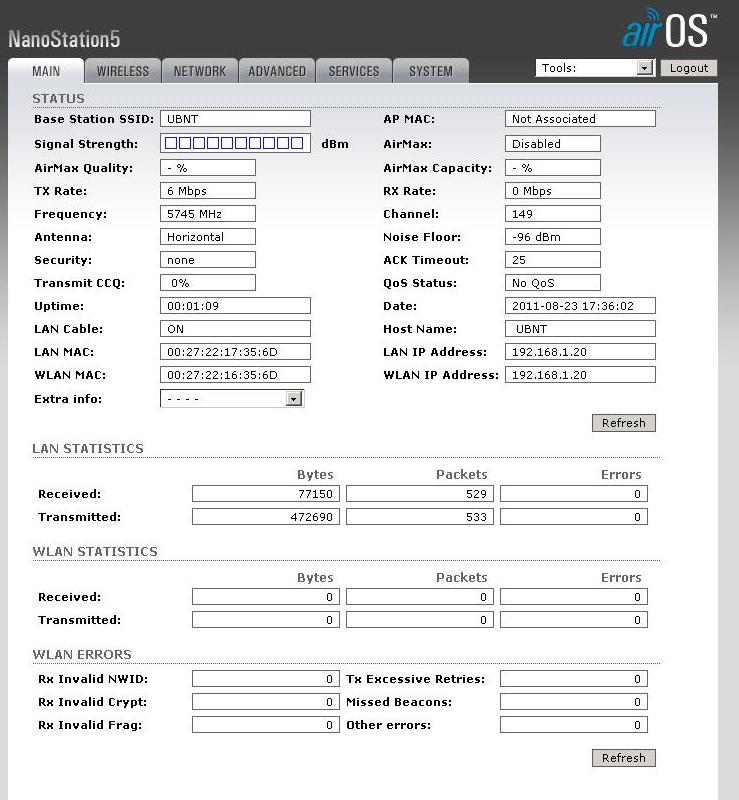
Task: Click the airOS logo
Action: point(669,29)
